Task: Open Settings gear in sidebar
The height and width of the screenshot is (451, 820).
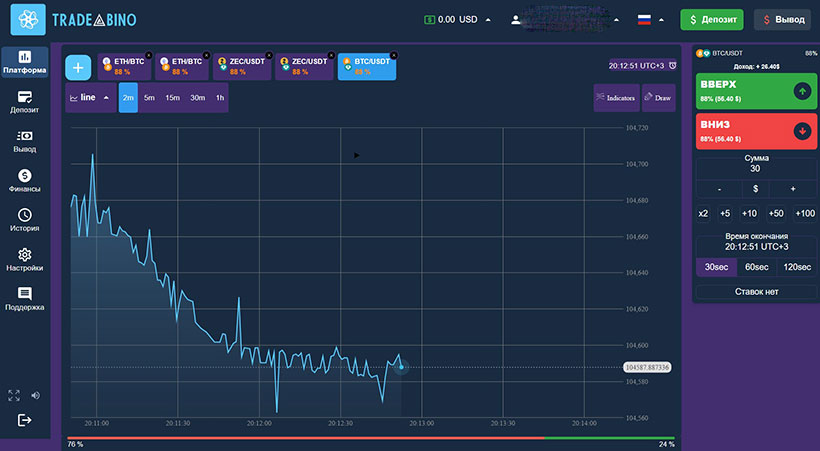Action: coord(24,260)
